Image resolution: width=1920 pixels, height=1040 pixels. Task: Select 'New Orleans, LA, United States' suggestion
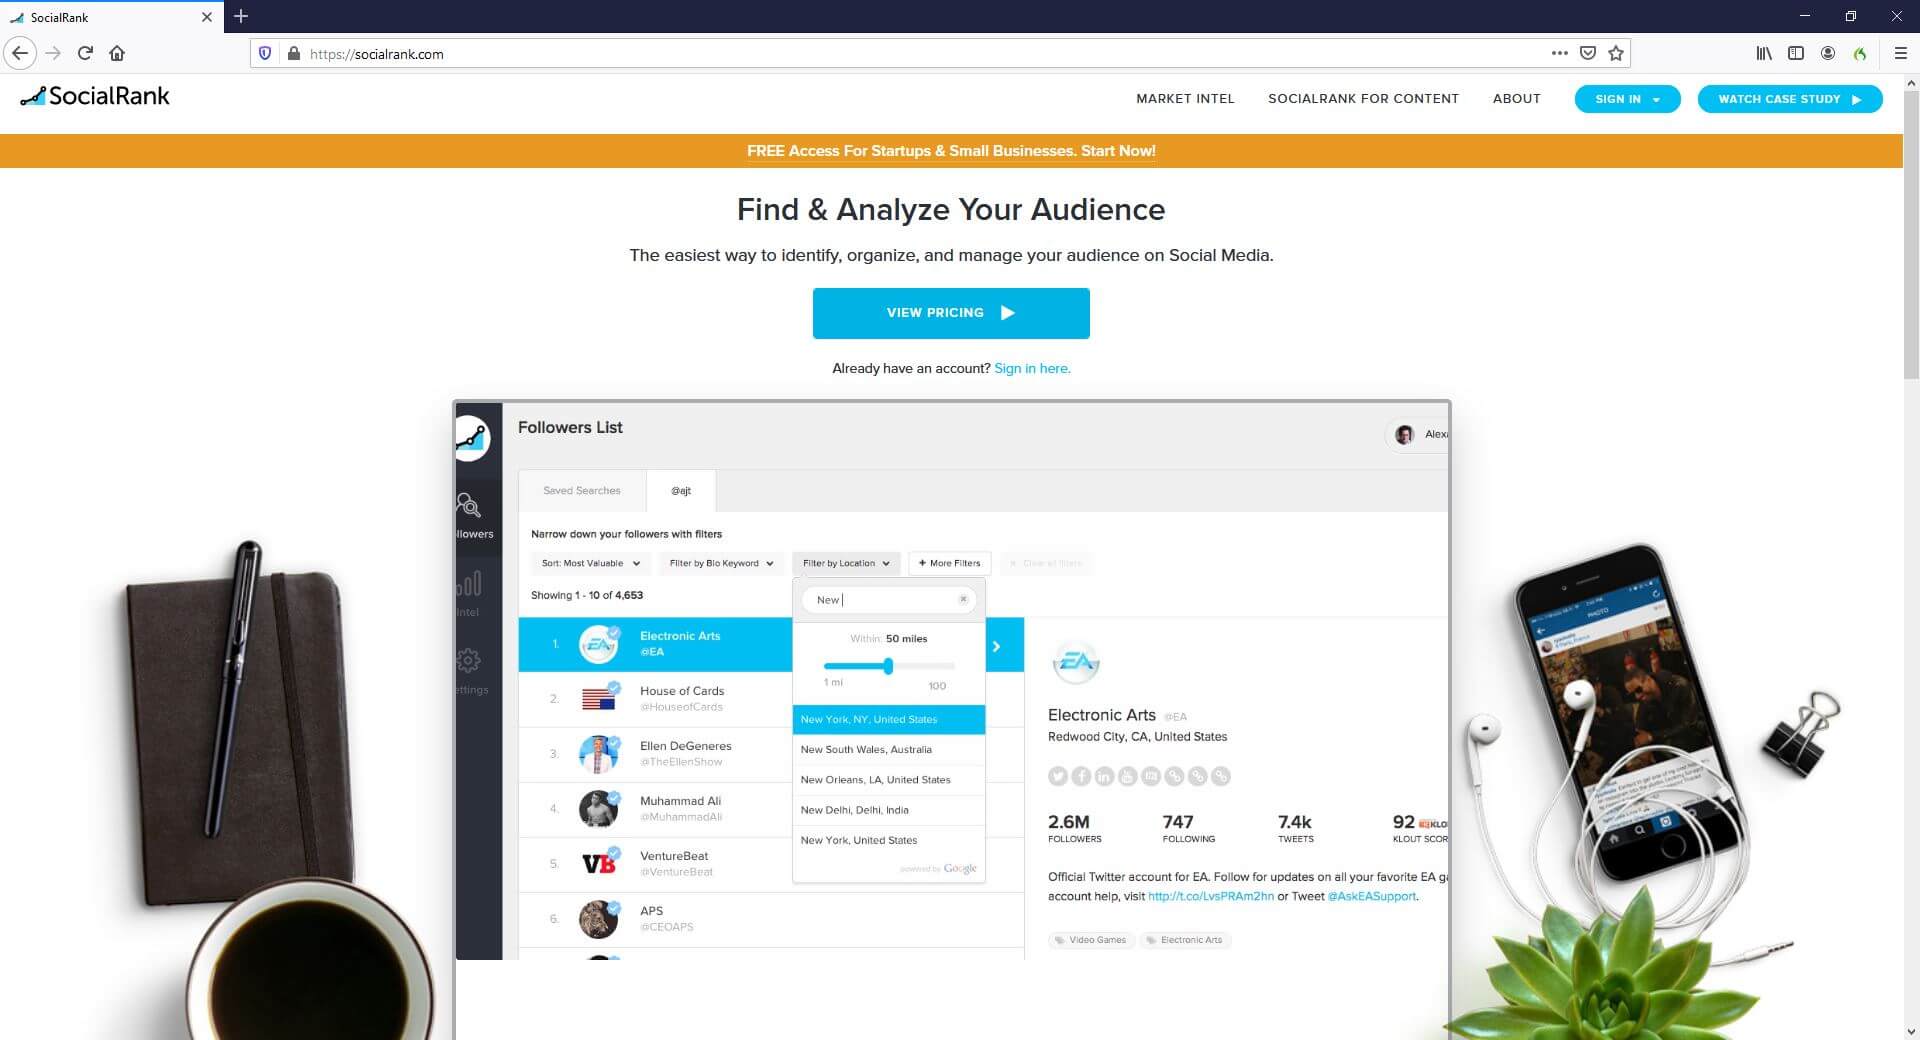(x=889, y=780)
